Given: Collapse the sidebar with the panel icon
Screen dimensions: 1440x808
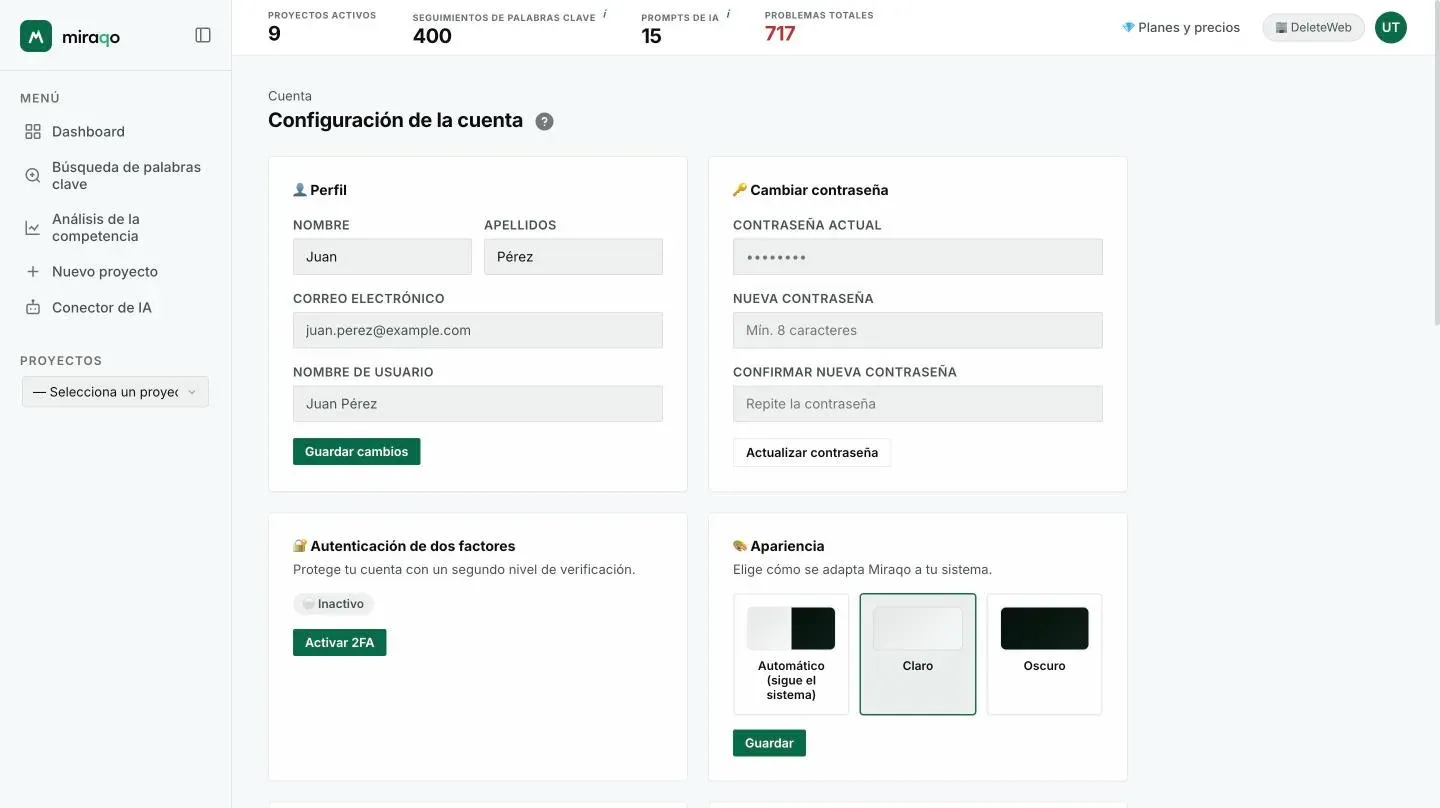Looking at the screenshot, I should click(203, 35).
